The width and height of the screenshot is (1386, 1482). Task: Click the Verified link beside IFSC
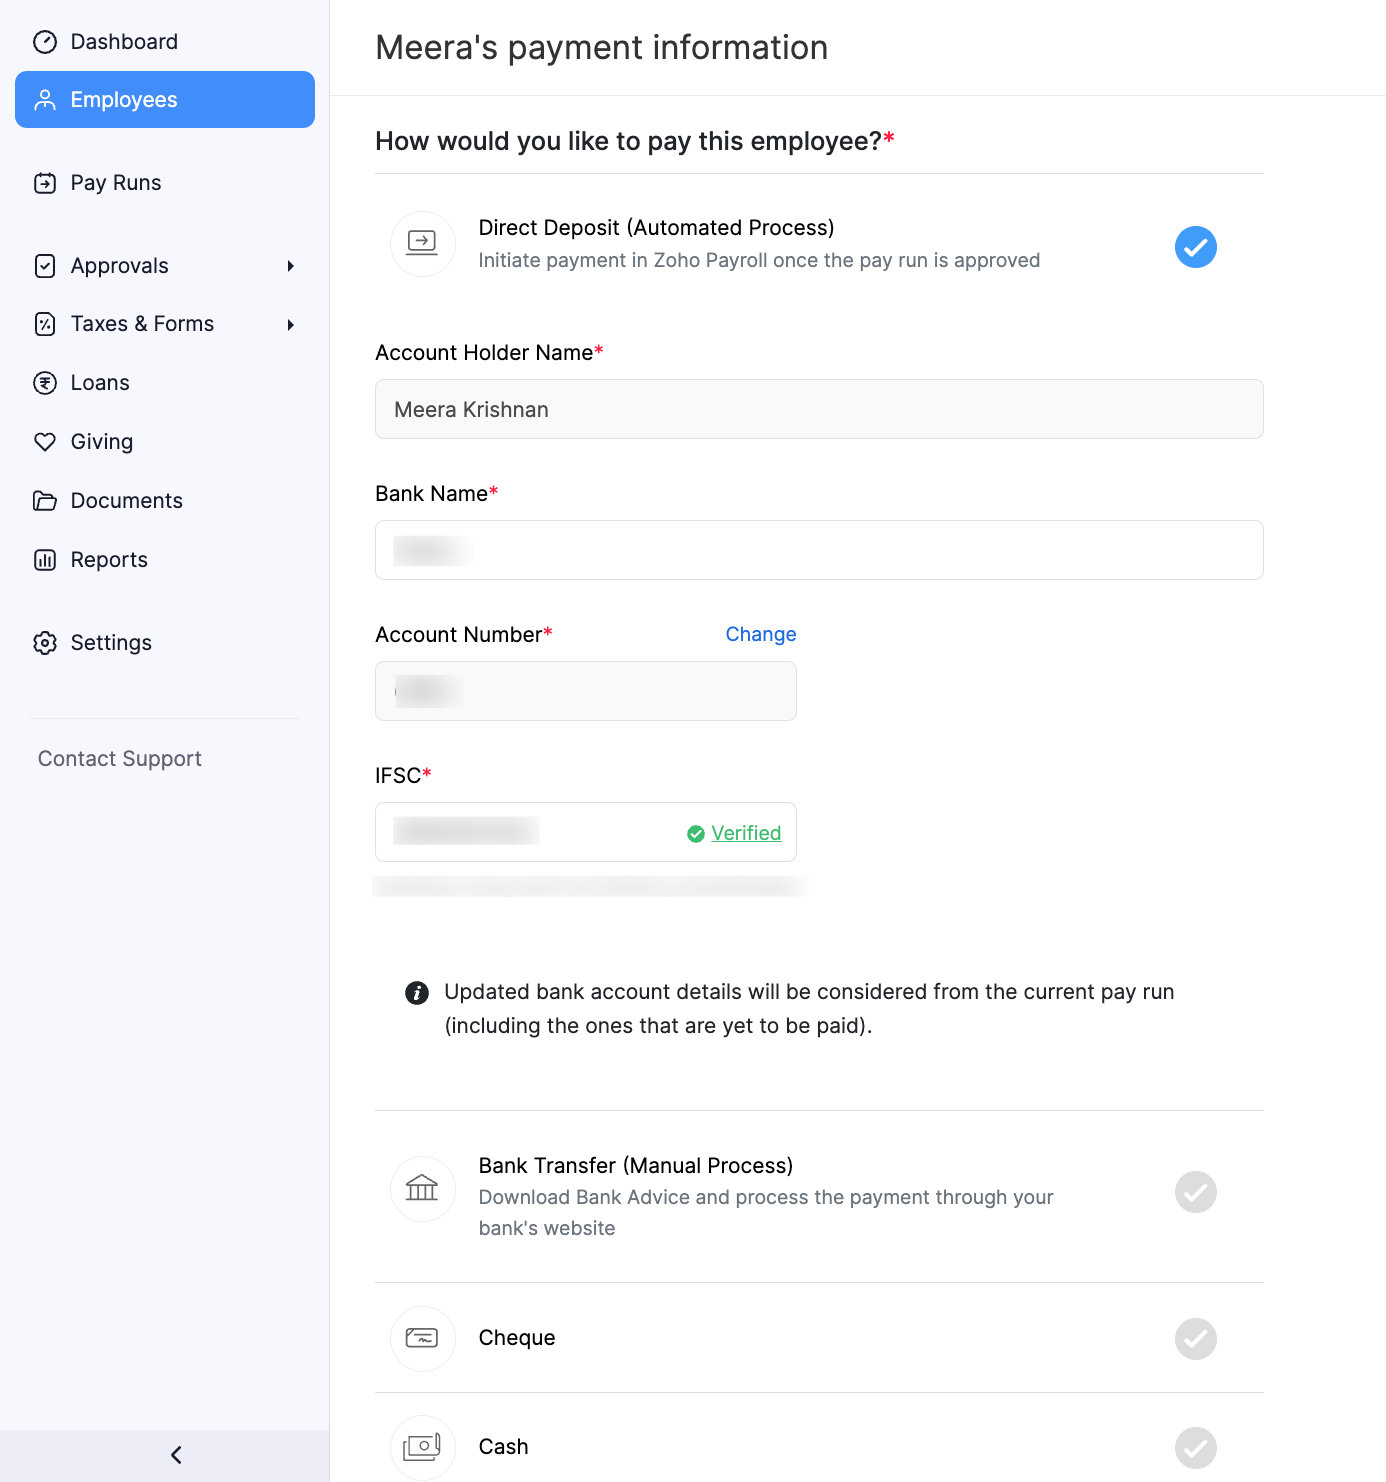click(745, 832)
